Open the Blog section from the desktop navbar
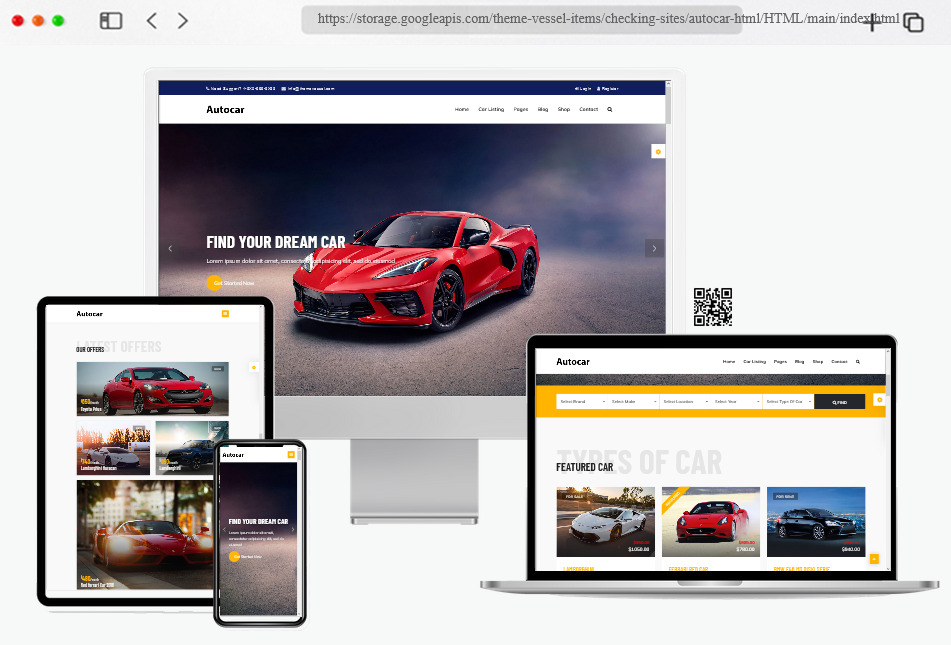951x645 pixels. pos(542,109)
